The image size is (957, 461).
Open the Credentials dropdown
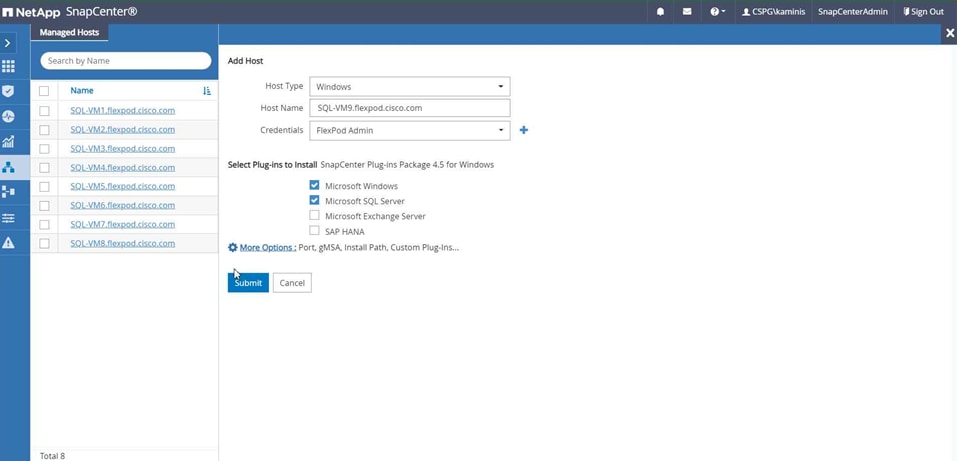coord(410,130)
